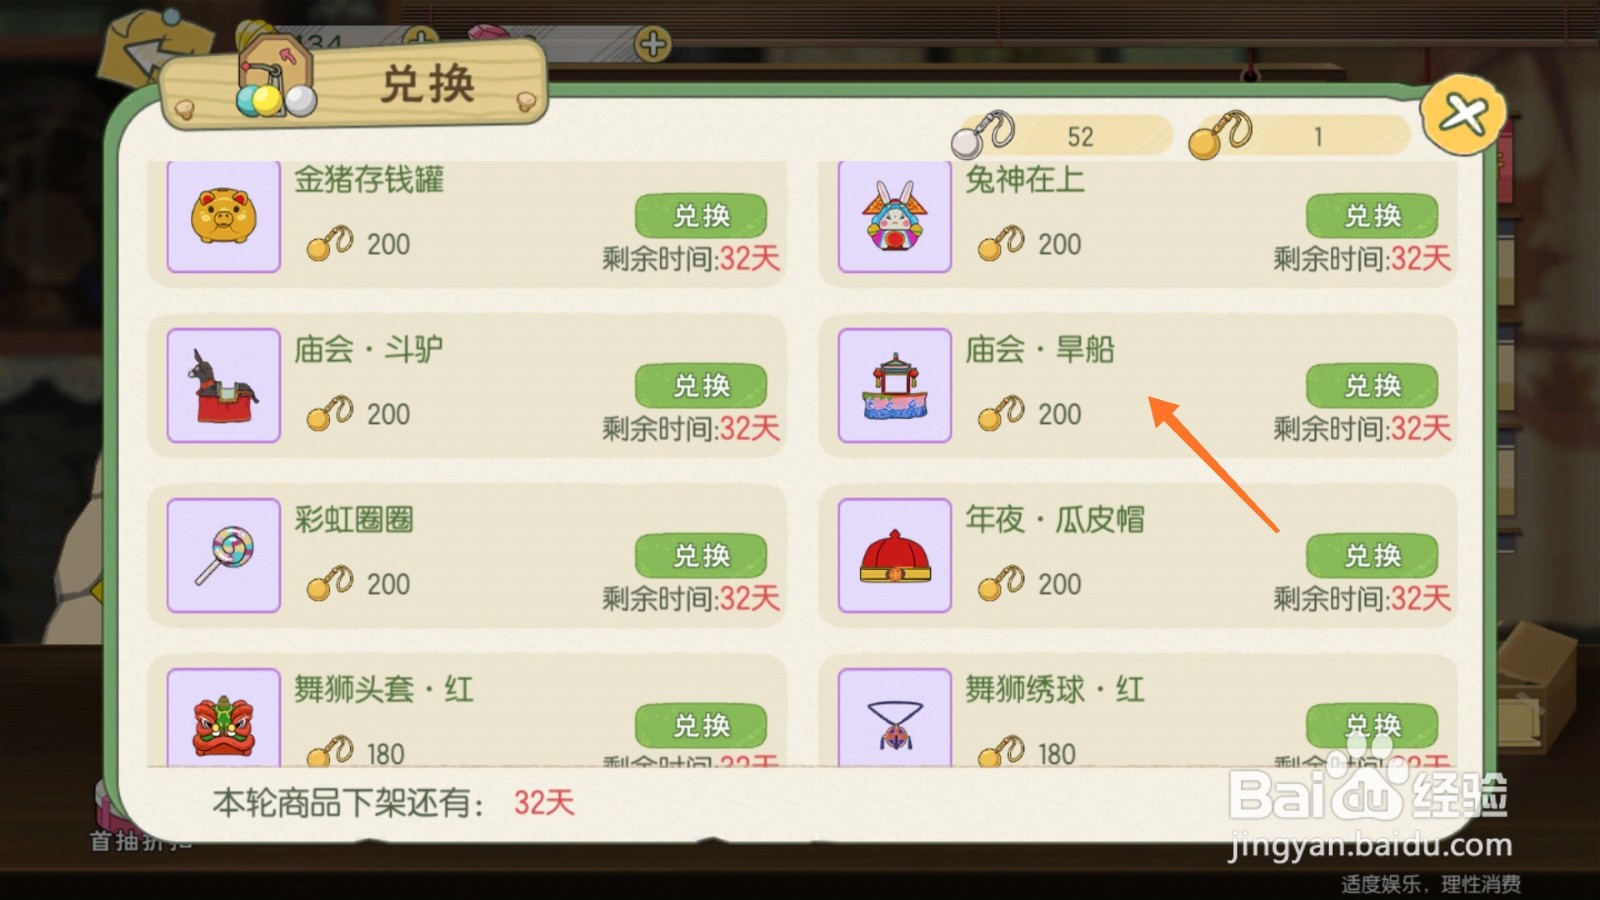
Task: Redeem the 庙会·斗驴 item
Action: [x=701, y=385]
